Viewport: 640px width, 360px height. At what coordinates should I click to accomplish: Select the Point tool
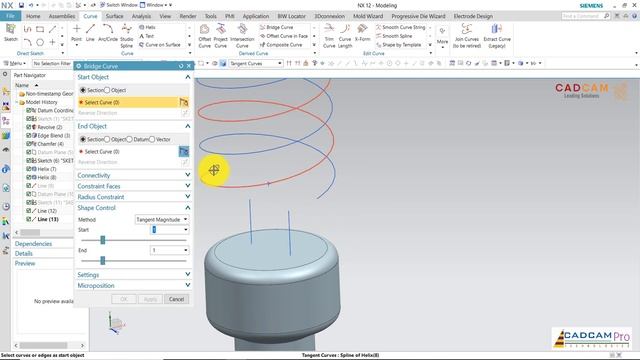pos(76,33)
